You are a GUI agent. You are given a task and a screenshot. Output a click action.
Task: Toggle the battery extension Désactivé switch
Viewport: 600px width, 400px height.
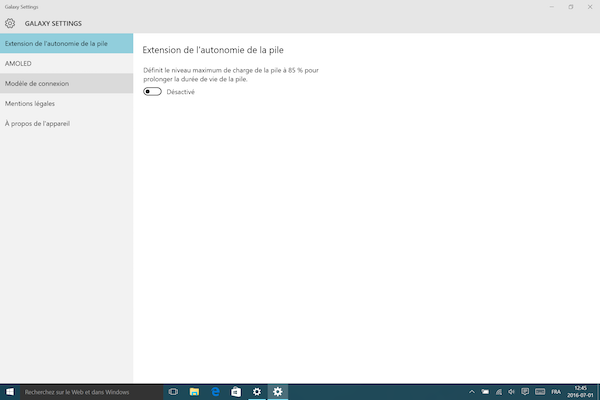152,91
